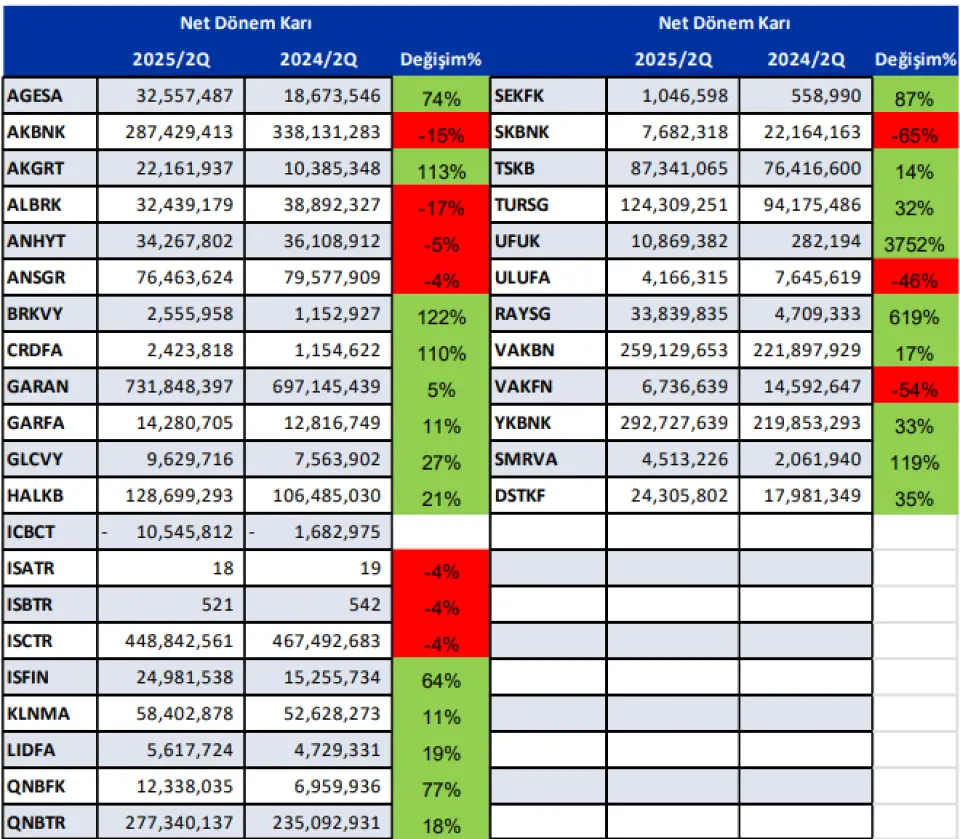The width and height of the screenshot is (960, 839).
Task: Select UFUK's 2024/2Q value 282,194
Action: click(x=826, y=241)
